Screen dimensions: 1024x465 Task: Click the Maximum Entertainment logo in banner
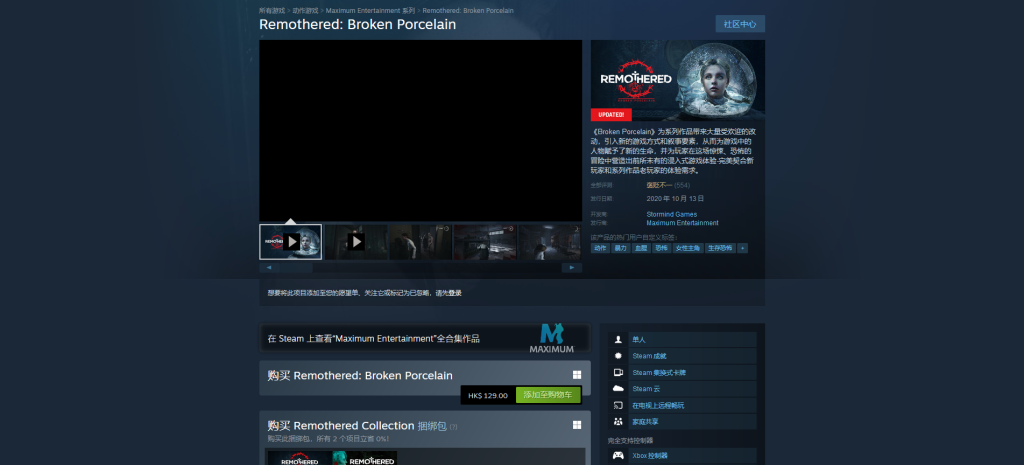click(552, 338)
